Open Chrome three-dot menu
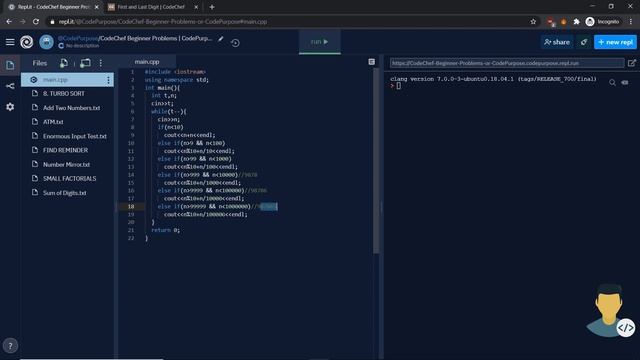This screenshot has height=360, width=640. [631, 22]
